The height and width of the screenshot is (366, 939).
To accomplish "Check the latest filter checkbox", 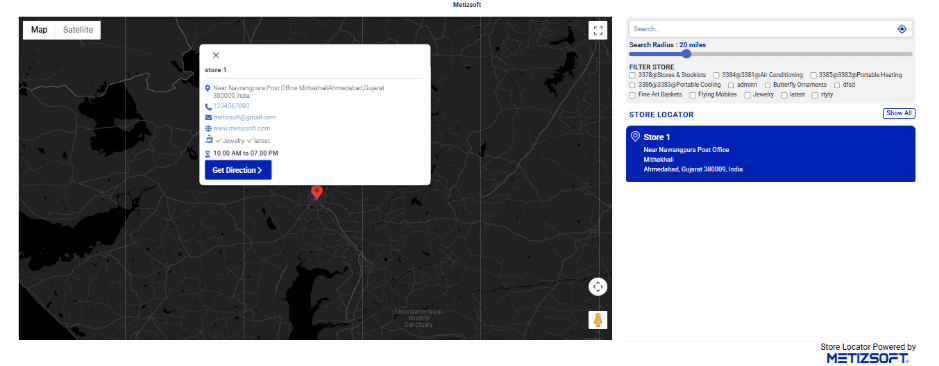I will point(784,95).
